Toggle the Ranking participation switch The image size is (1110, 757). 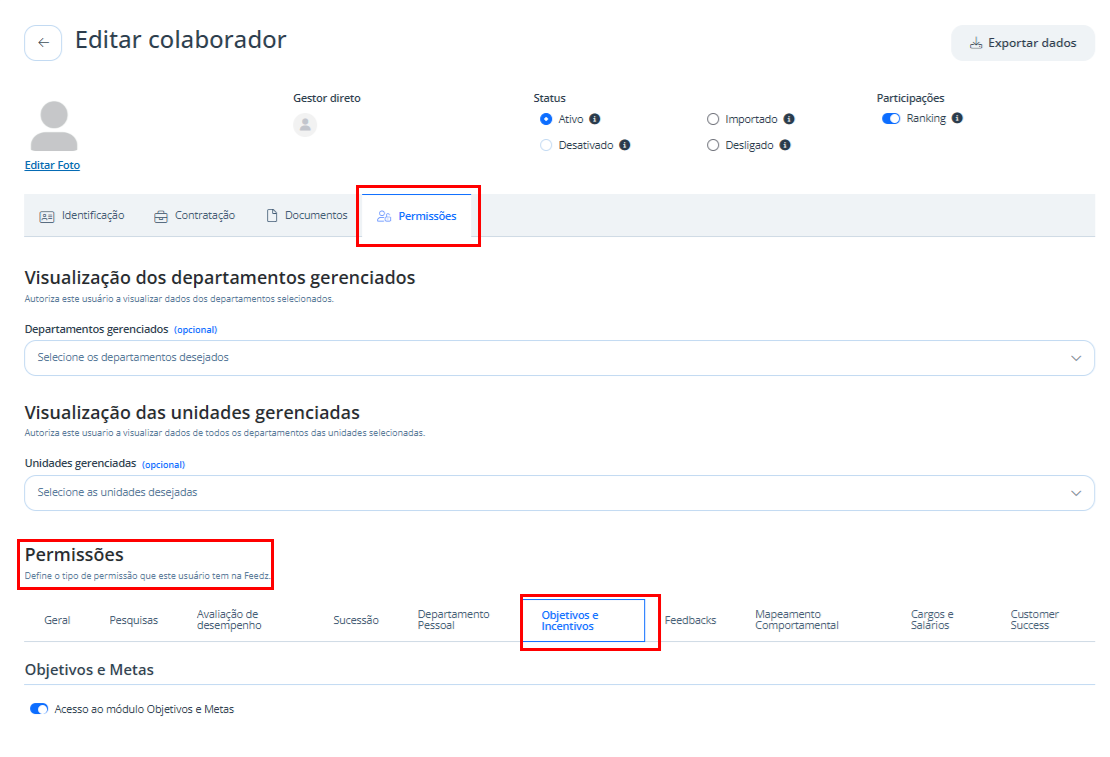(x=891, y=118)
